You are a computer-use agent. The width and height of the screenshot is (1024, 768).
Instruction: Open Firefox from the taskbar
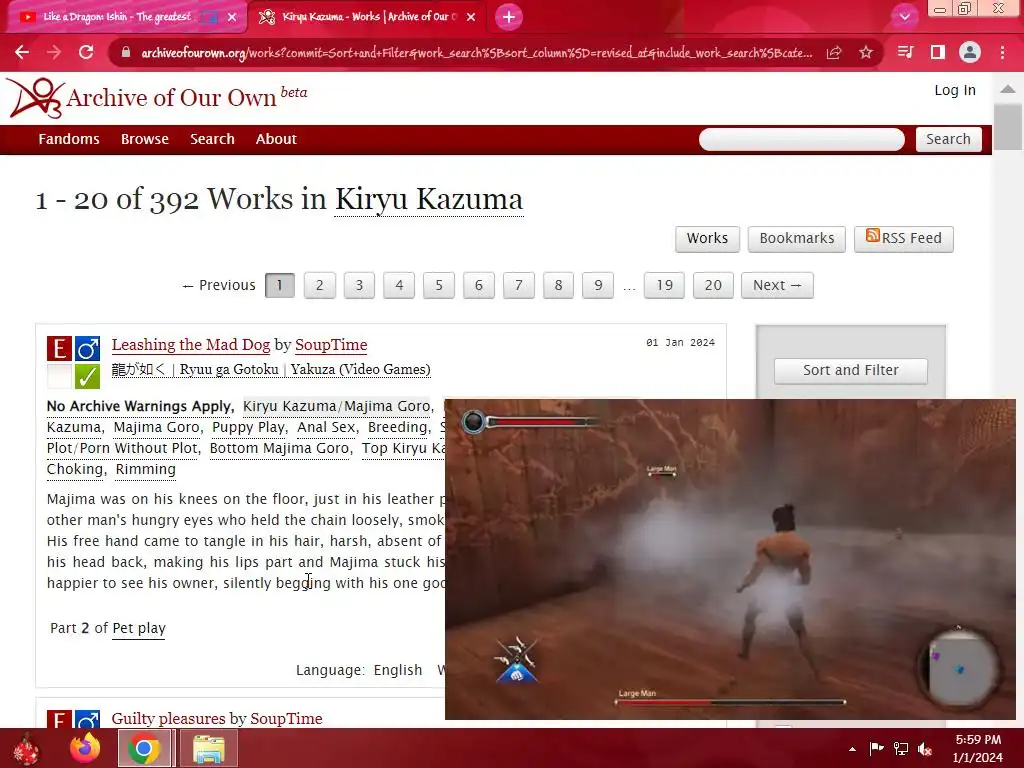(x=86, y=748)
